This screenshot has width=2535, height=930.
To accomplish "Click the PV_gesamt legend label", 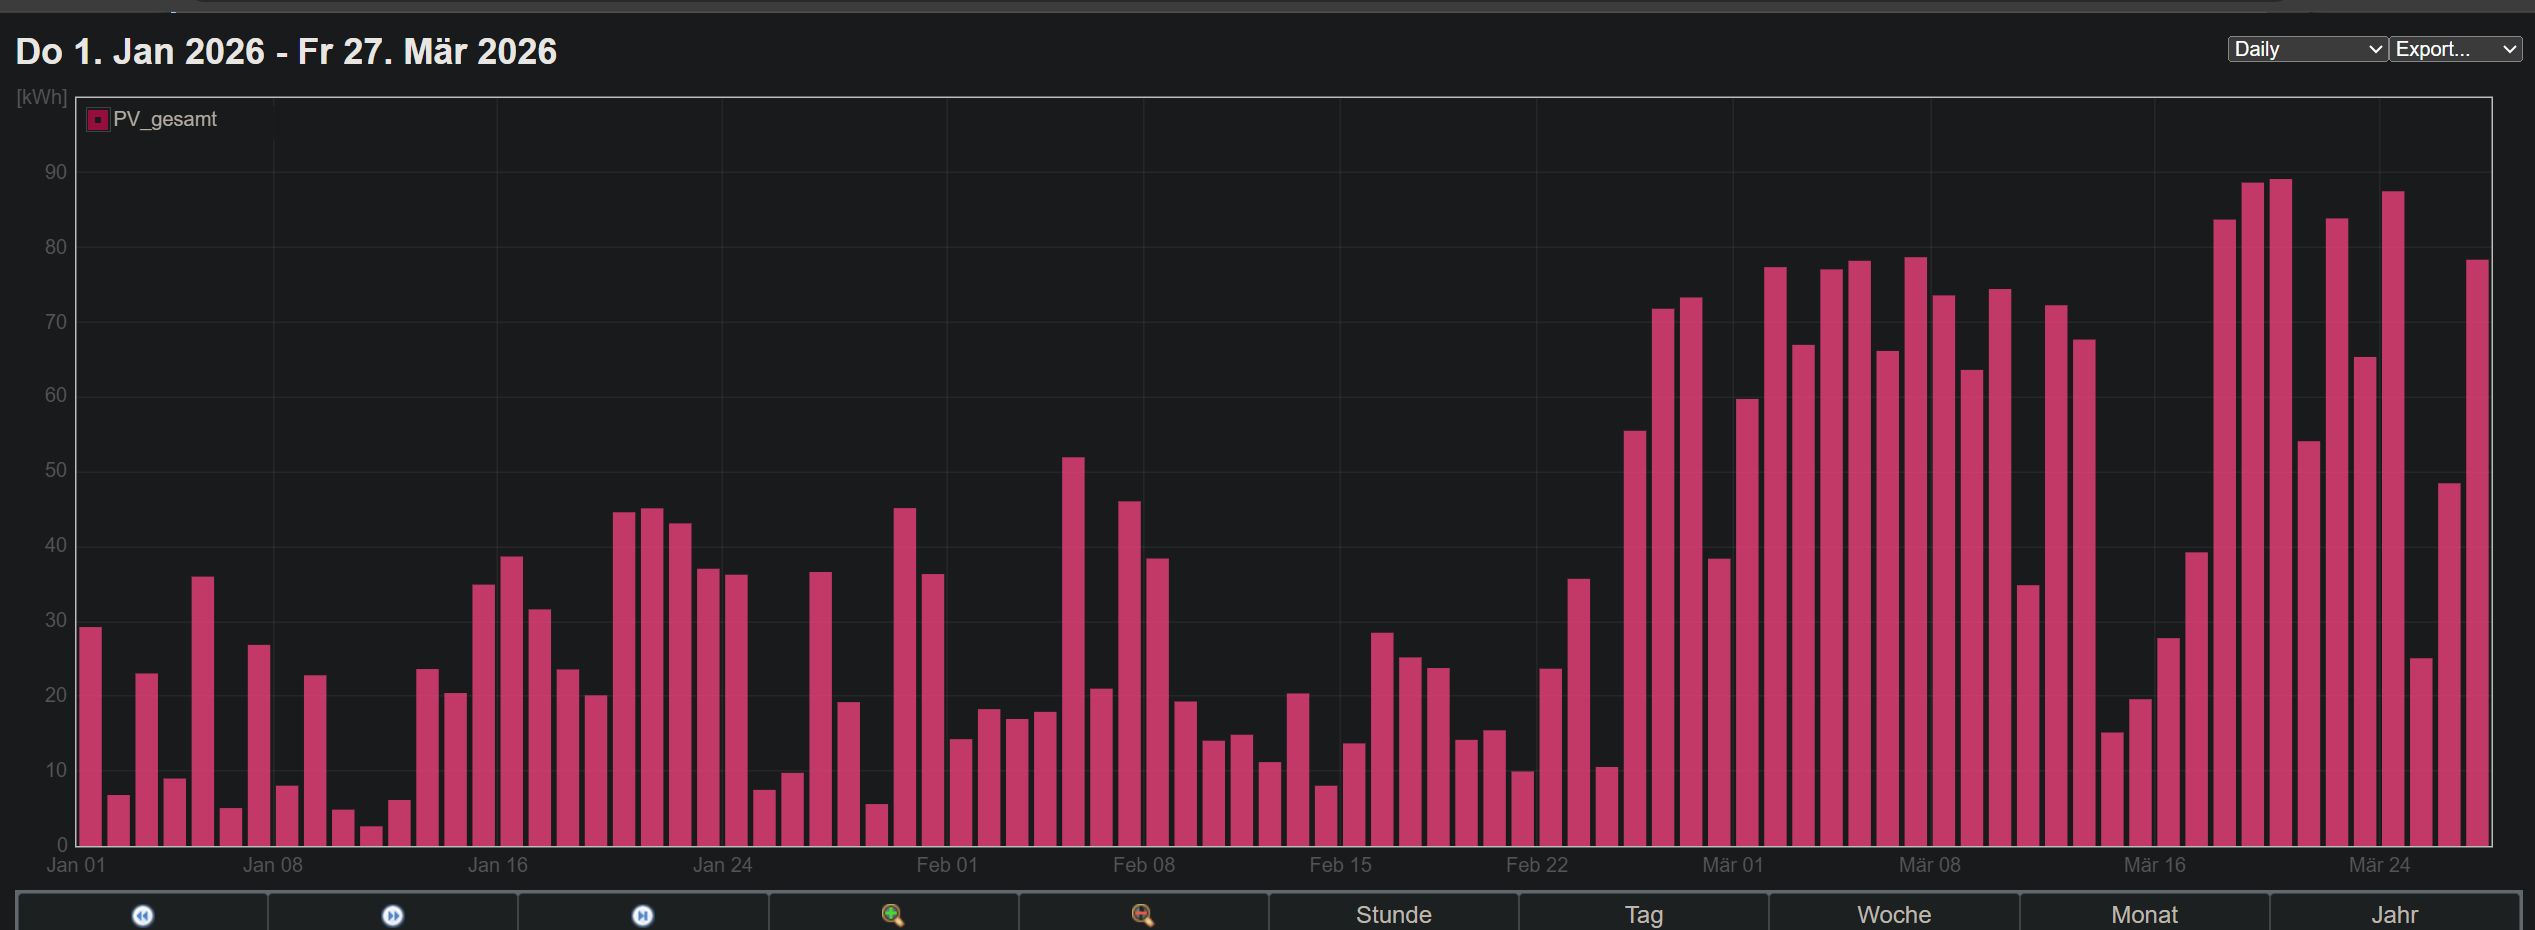I will 165,120.
